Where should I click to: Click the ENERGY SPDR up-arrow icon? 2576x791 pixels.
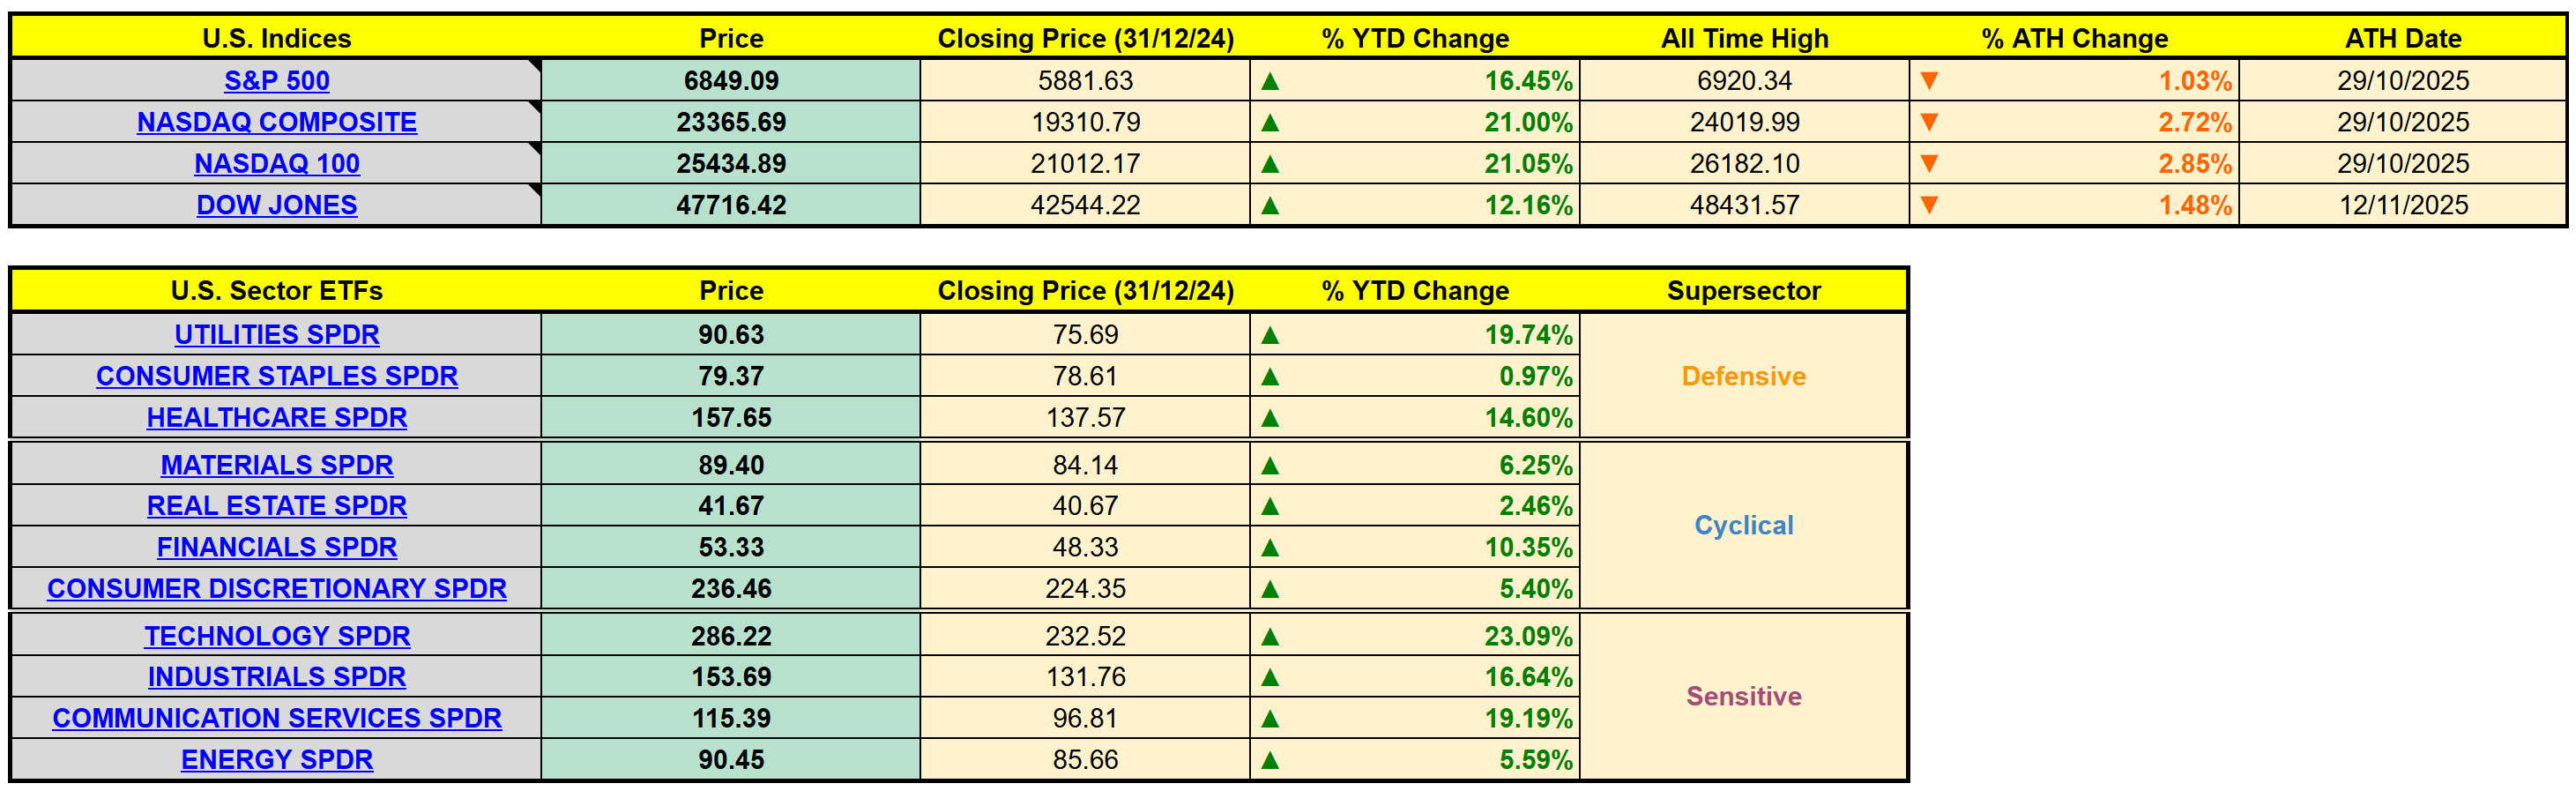coord(1270,760)
